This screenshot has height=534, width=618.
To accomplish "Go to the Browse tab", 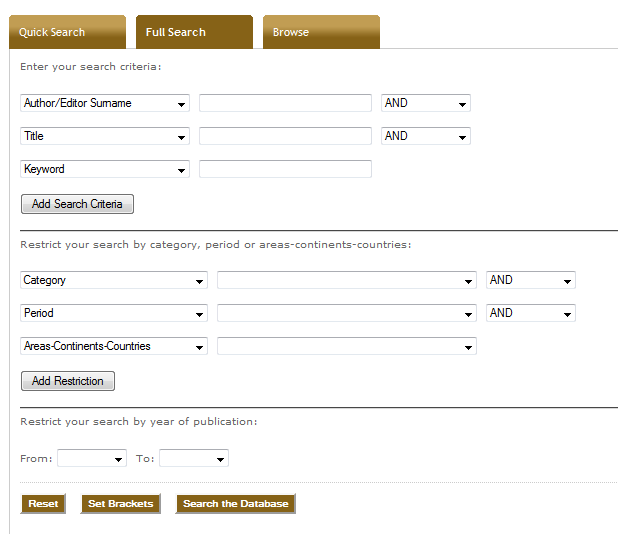I will (321, 32).
